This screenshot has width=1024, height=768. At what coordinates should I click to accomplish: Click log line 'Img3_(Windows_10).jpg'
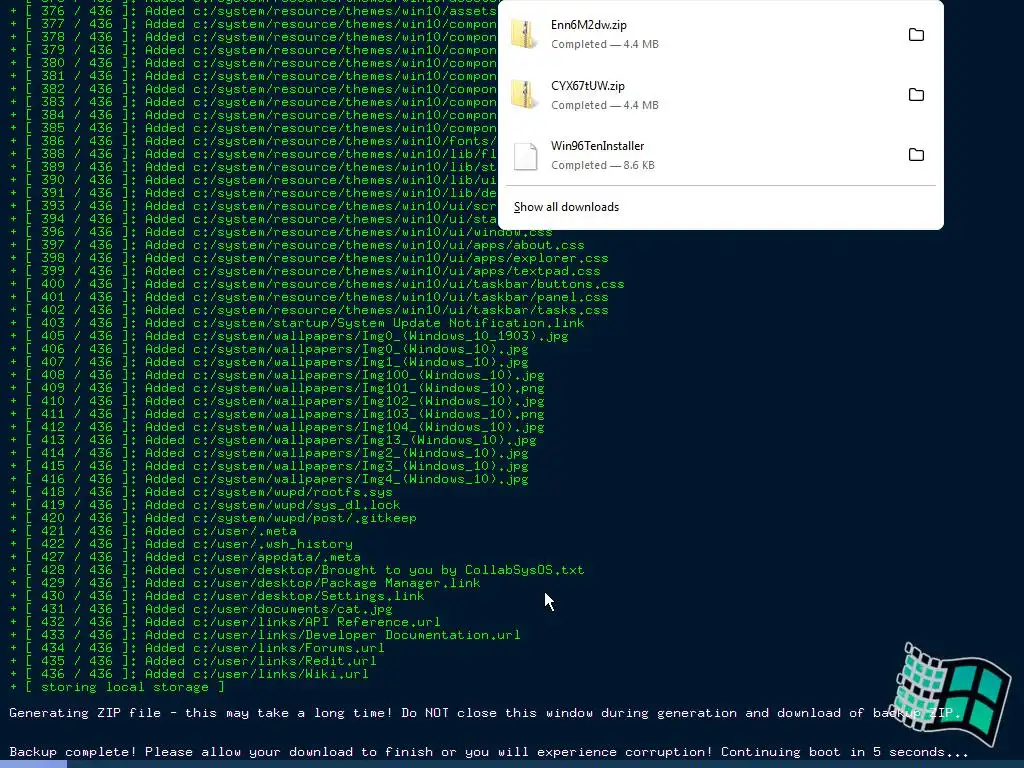(x=269, y=466)
